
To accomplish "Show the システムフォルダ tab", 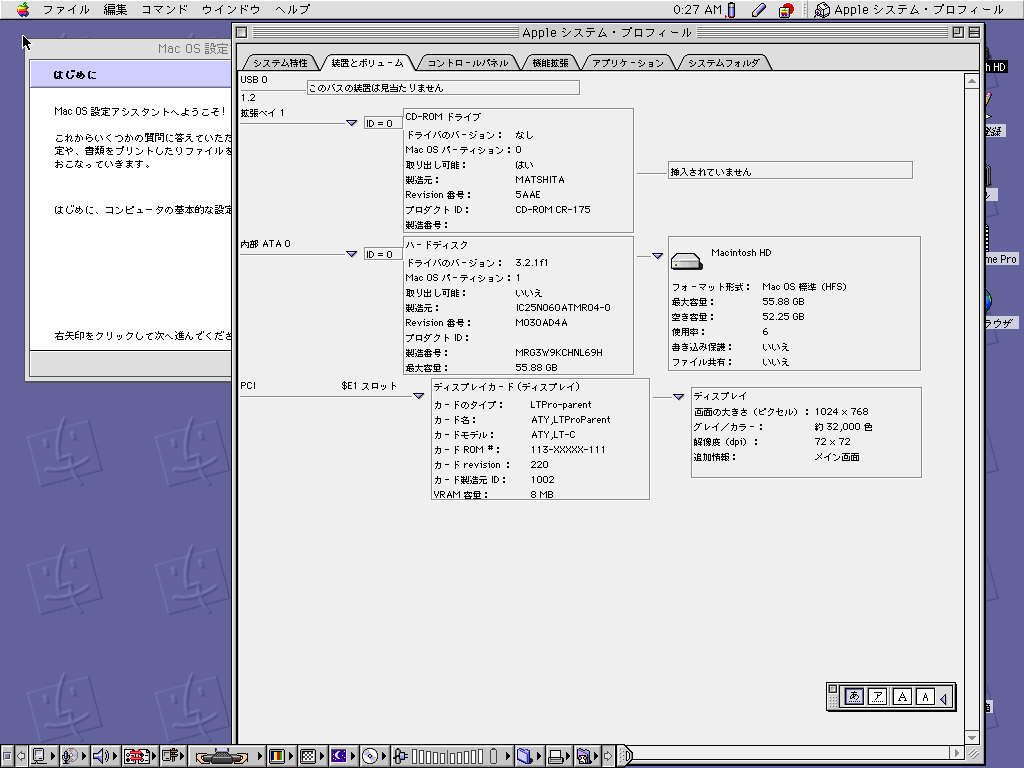I will tap(724, 63).
